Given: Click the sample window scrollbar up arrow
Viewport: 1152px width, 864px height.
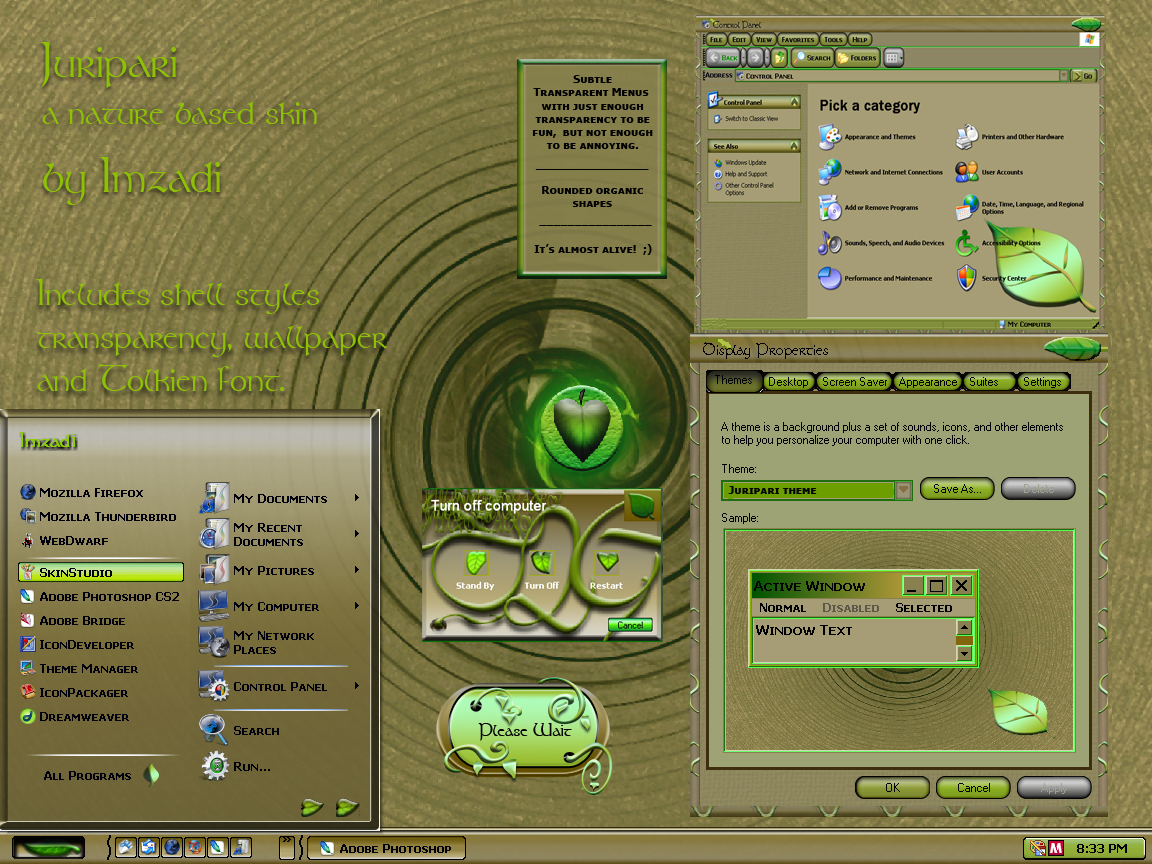Looking at the screenshot, I should tap(964, 627).
